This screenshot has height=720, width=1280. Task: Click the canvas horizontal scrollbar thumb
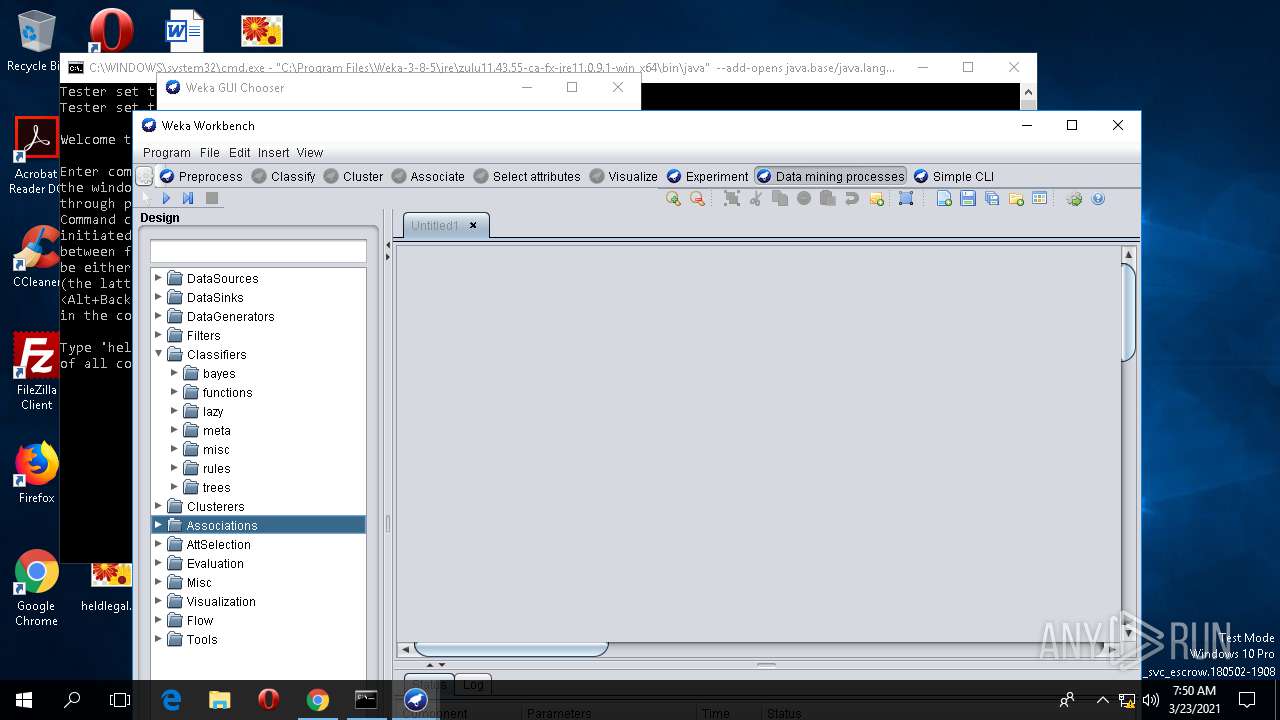511,649
